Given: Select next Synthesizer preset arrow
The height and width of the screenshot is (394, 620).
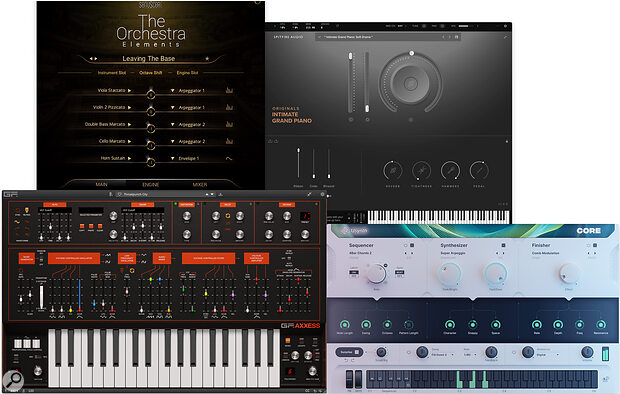Looking at the screenshot, I should point(503,253).
